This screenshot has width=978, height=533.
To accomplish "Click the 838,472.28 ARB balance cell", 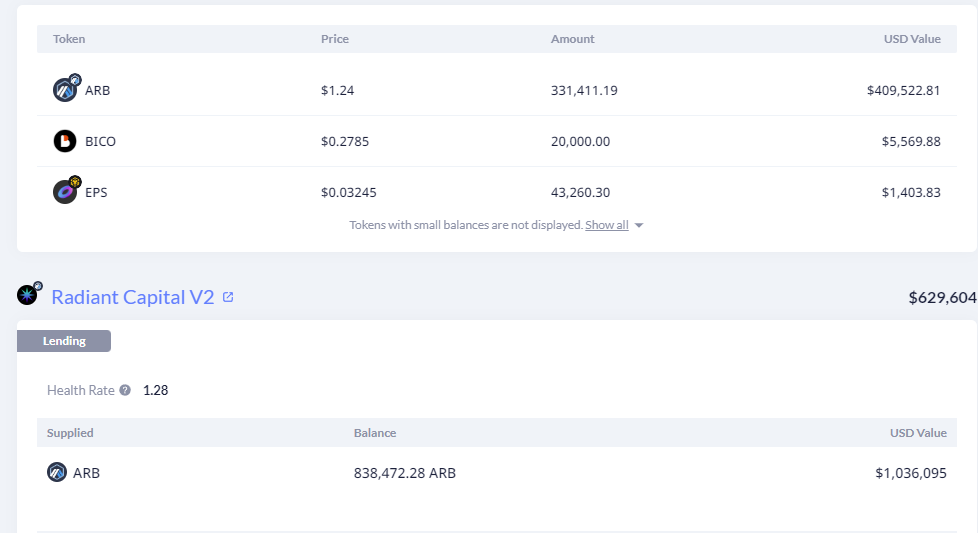I will point(405,473).
